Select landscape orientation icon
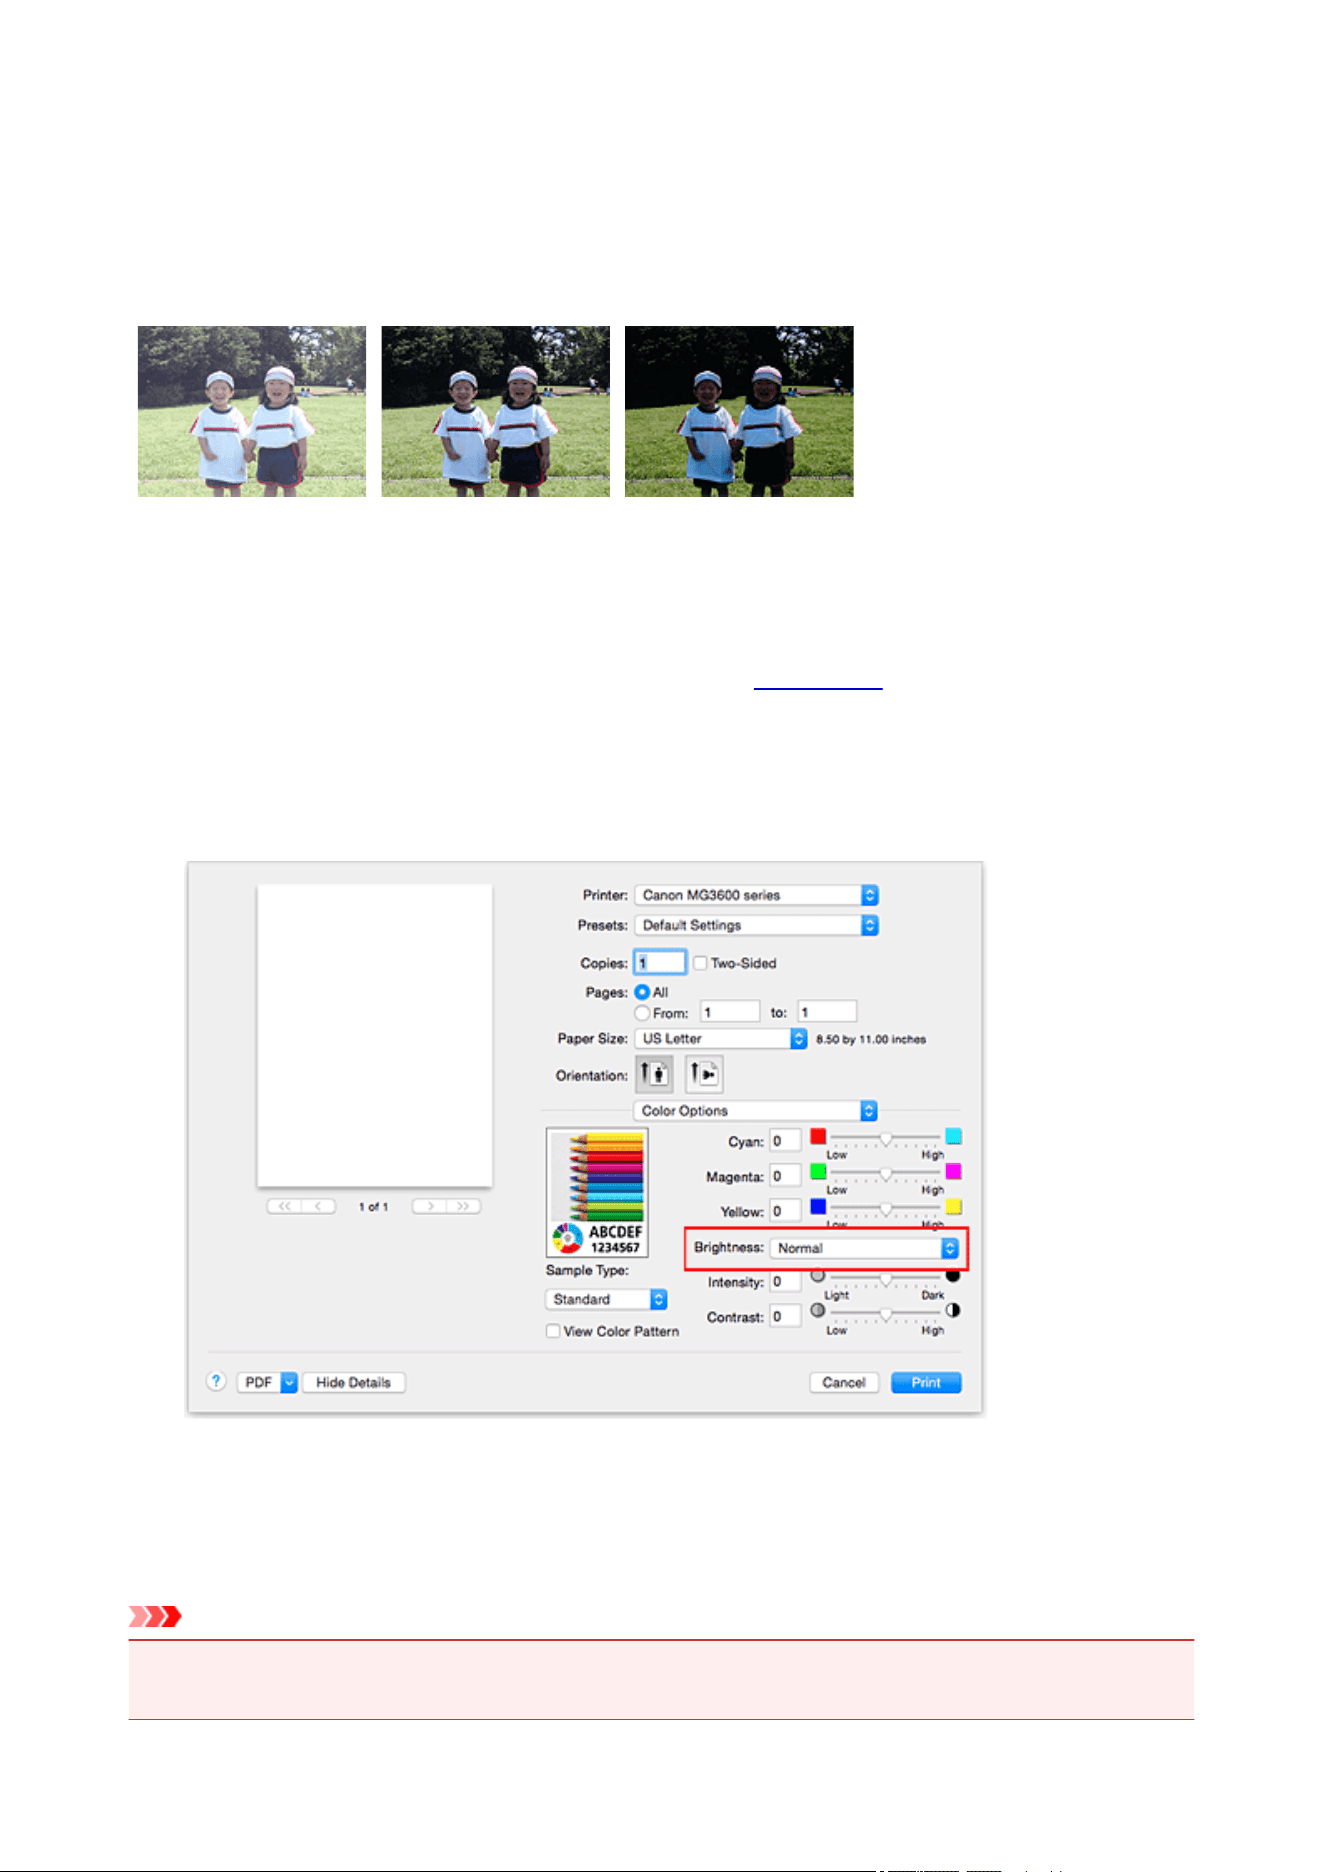Image resolution: width=1324 pixels, height=1872 pixels. (x=704, y=1074)
